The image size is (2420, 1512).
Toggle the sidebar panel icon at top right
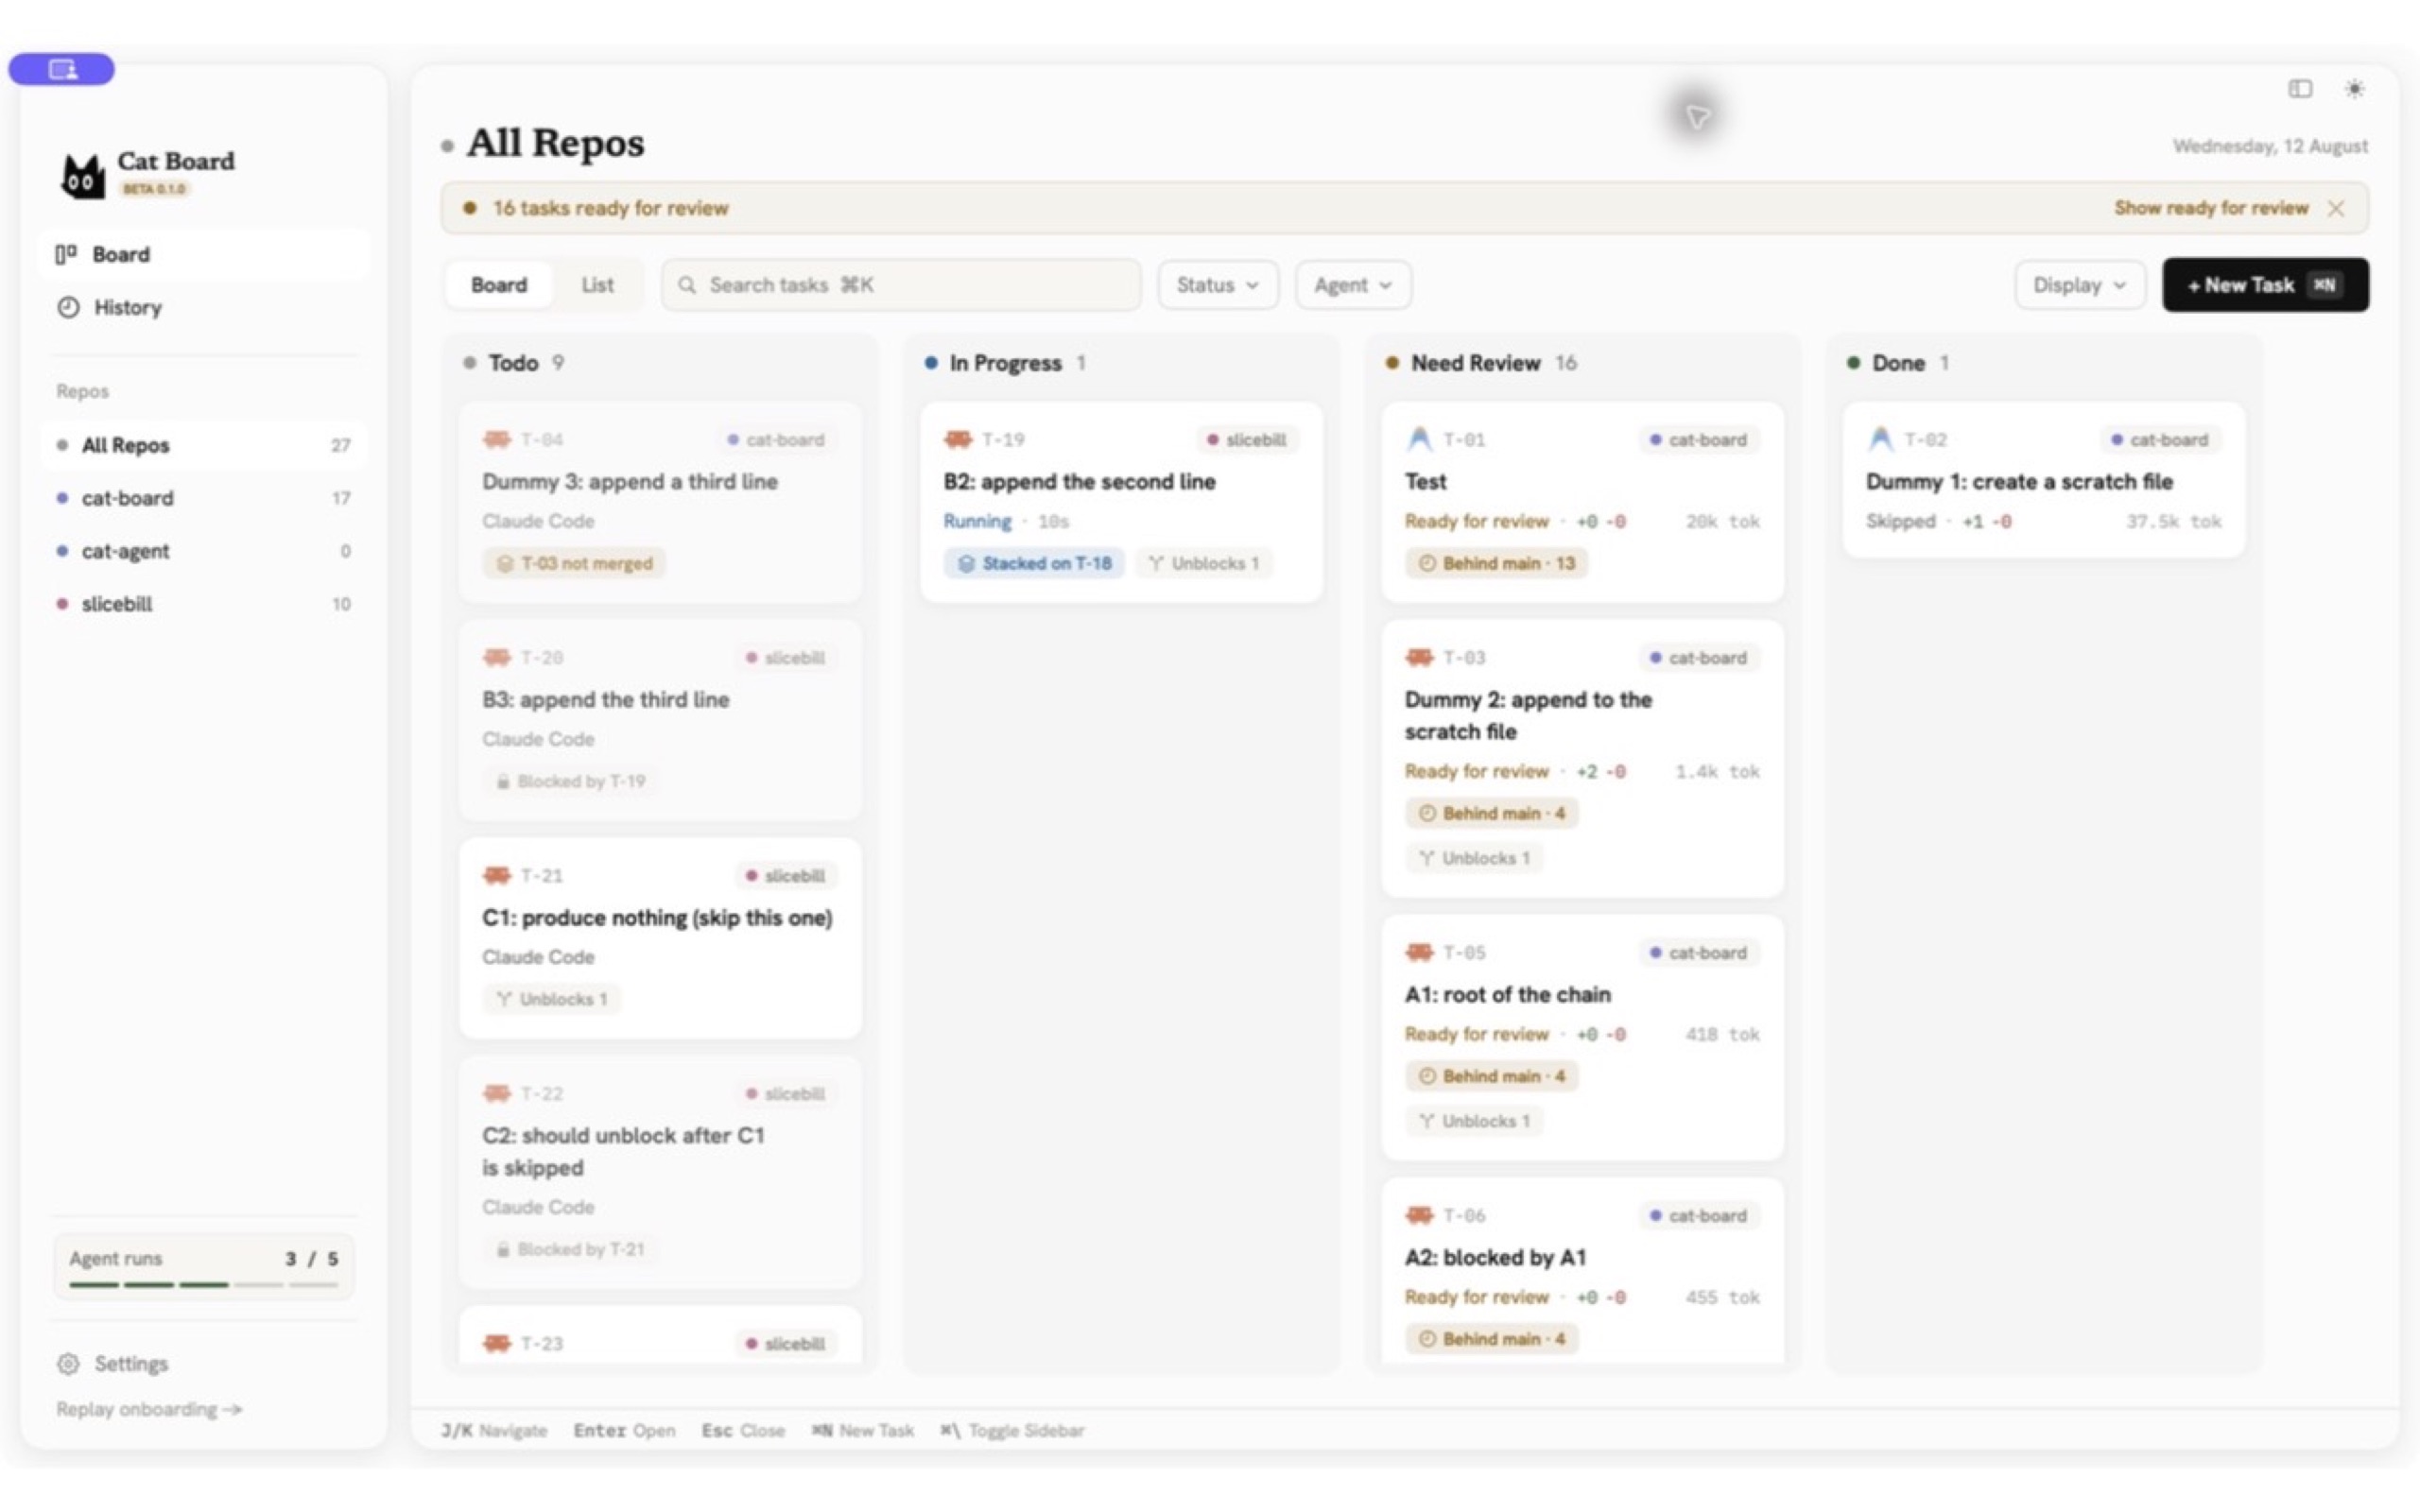[2299, 89]
